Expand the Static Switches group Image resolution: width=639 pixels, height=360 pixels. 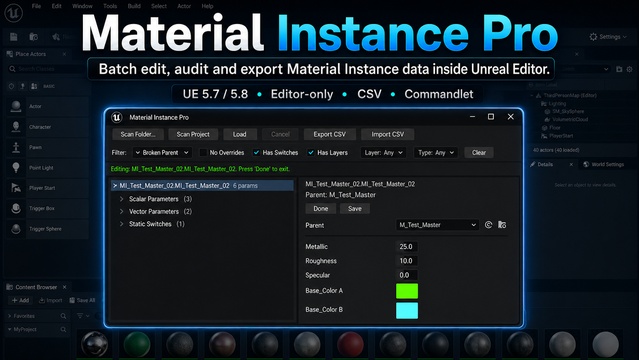[x=121, y=224]
